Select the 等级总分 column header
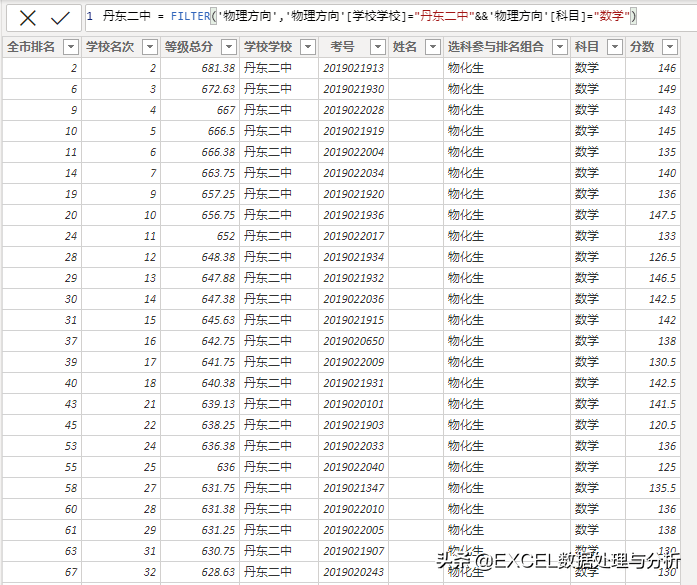This screenshot has width=697, height=585. [188, 47]
